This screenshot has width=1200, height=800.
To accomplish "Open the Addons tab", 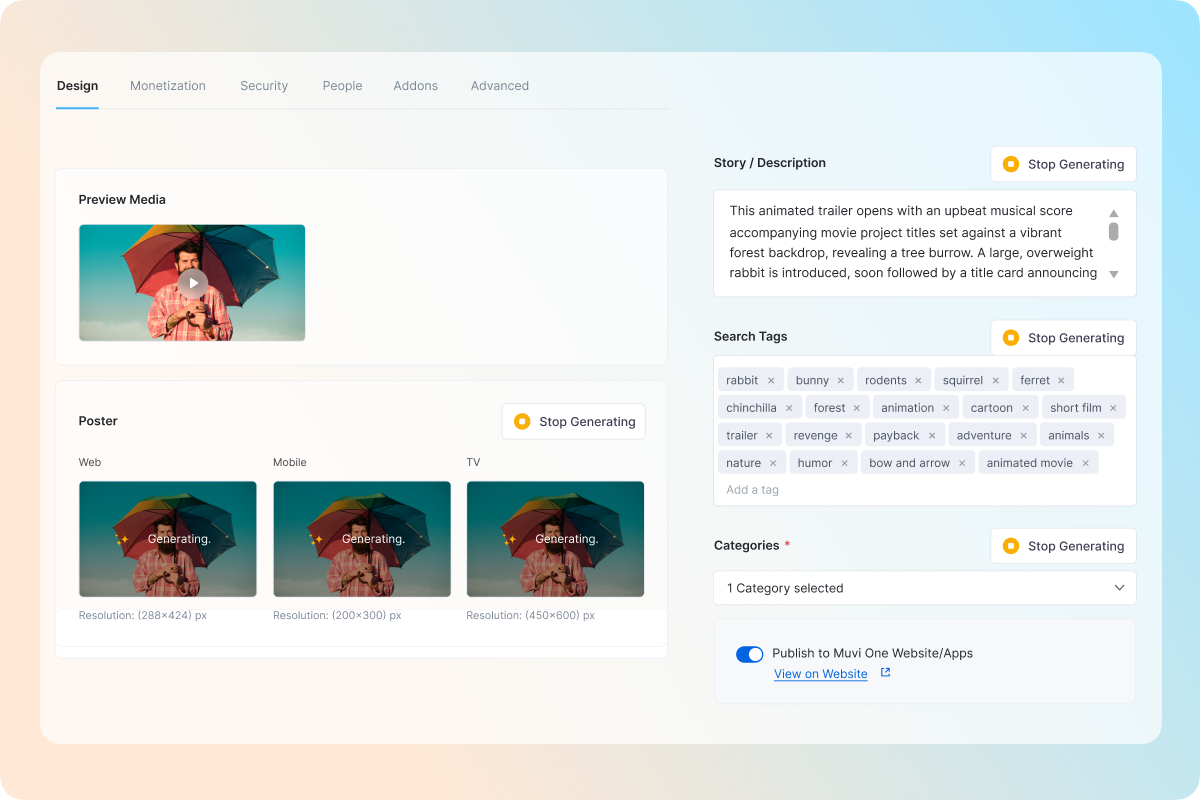I will [416, 86].
